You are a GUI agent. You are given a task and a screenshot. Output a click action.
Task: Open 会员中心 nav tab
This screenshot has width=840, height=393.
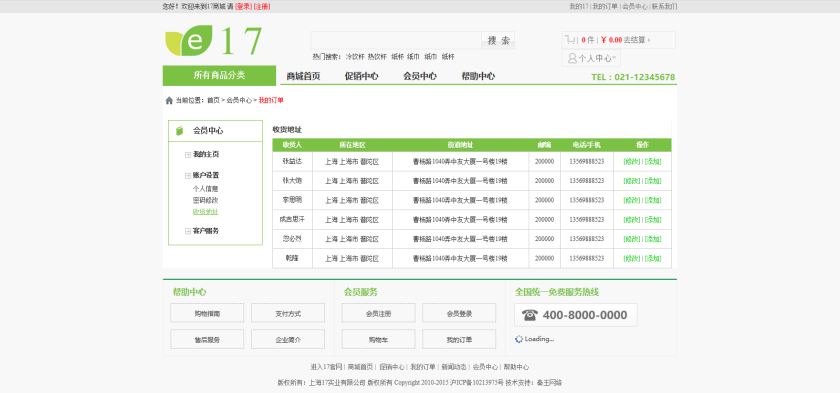[420, 76]
